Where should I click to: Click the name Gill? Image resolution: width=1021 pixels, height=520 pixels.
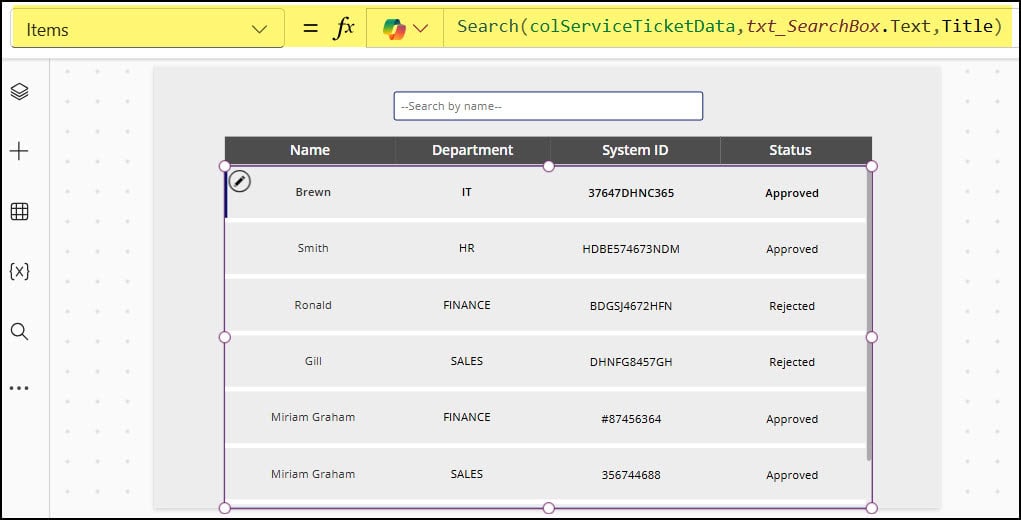(313, 361)
